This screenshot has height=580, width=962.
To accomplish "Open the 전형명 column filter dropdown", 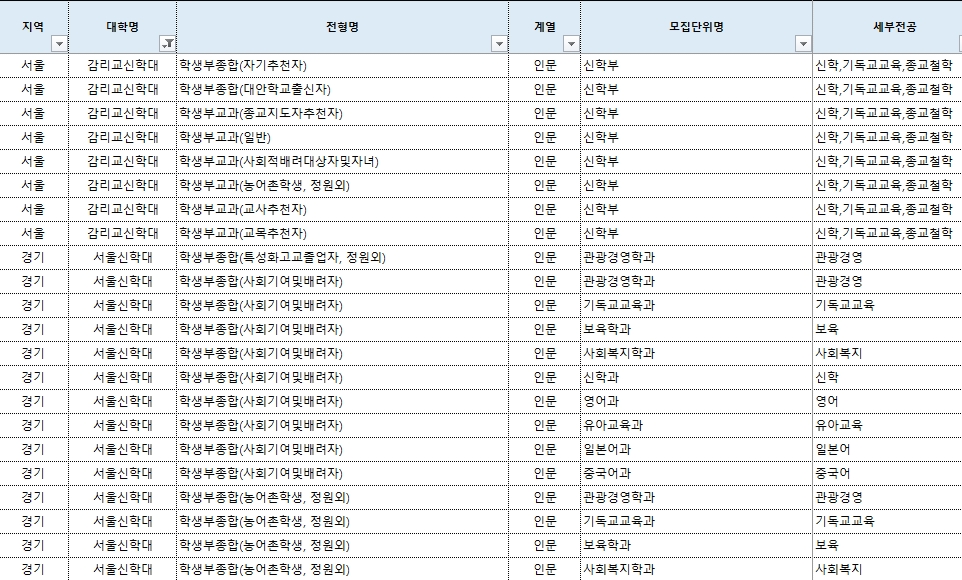I will point(499,44).
